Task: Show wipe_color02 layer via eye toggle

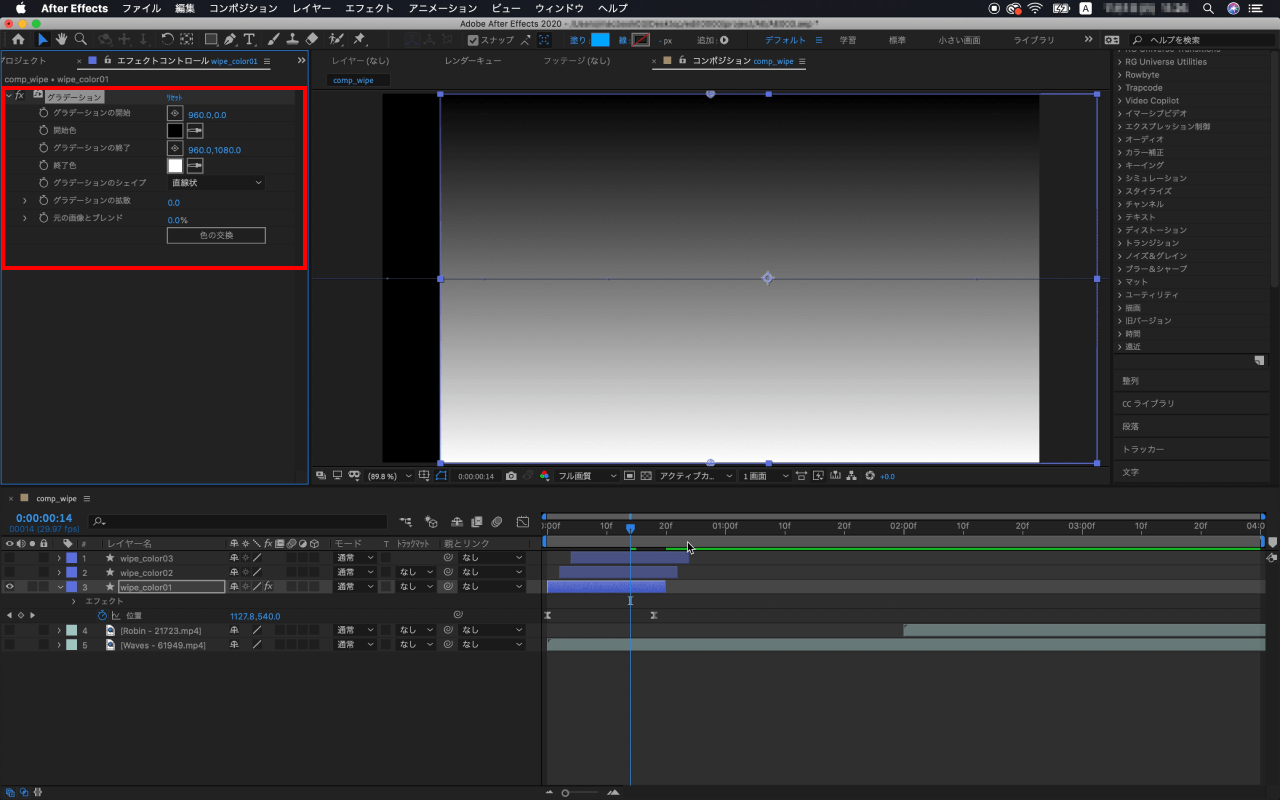Action: click(9, 572)
